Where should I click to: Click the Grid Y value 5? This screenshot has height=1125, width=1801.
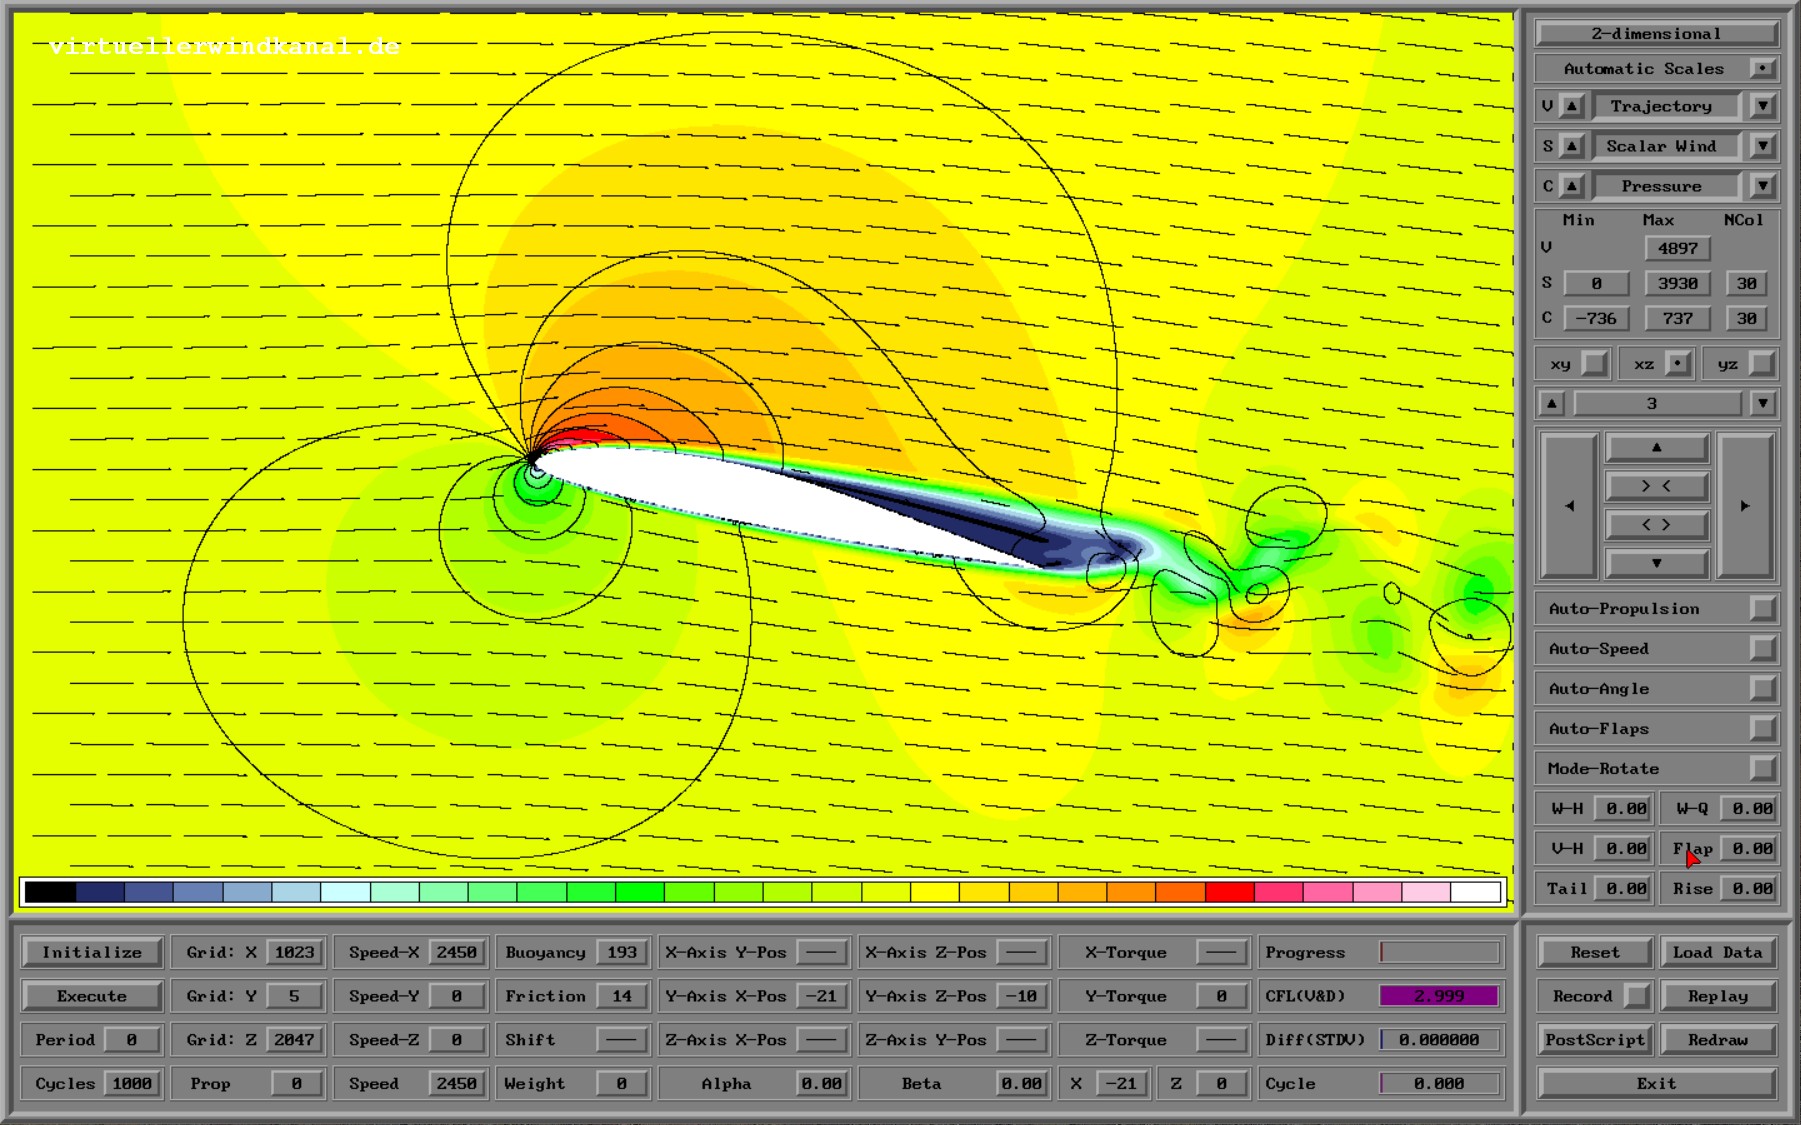pyautogui.click(x=294, y=996)
